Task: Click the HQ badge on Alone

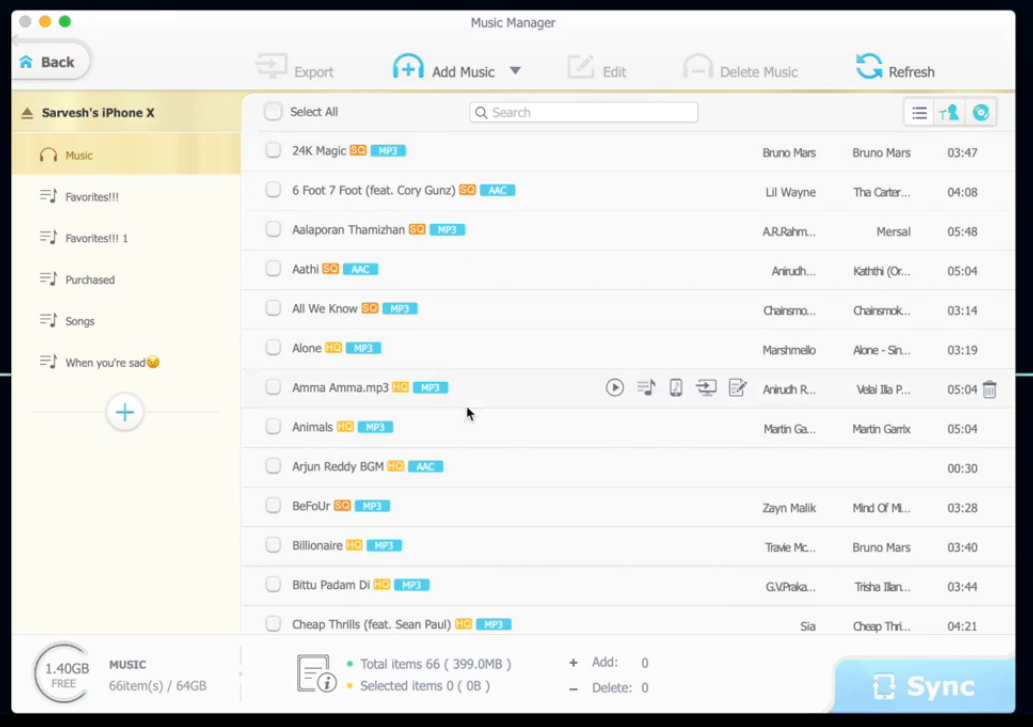Action: [x=333, y=348]
